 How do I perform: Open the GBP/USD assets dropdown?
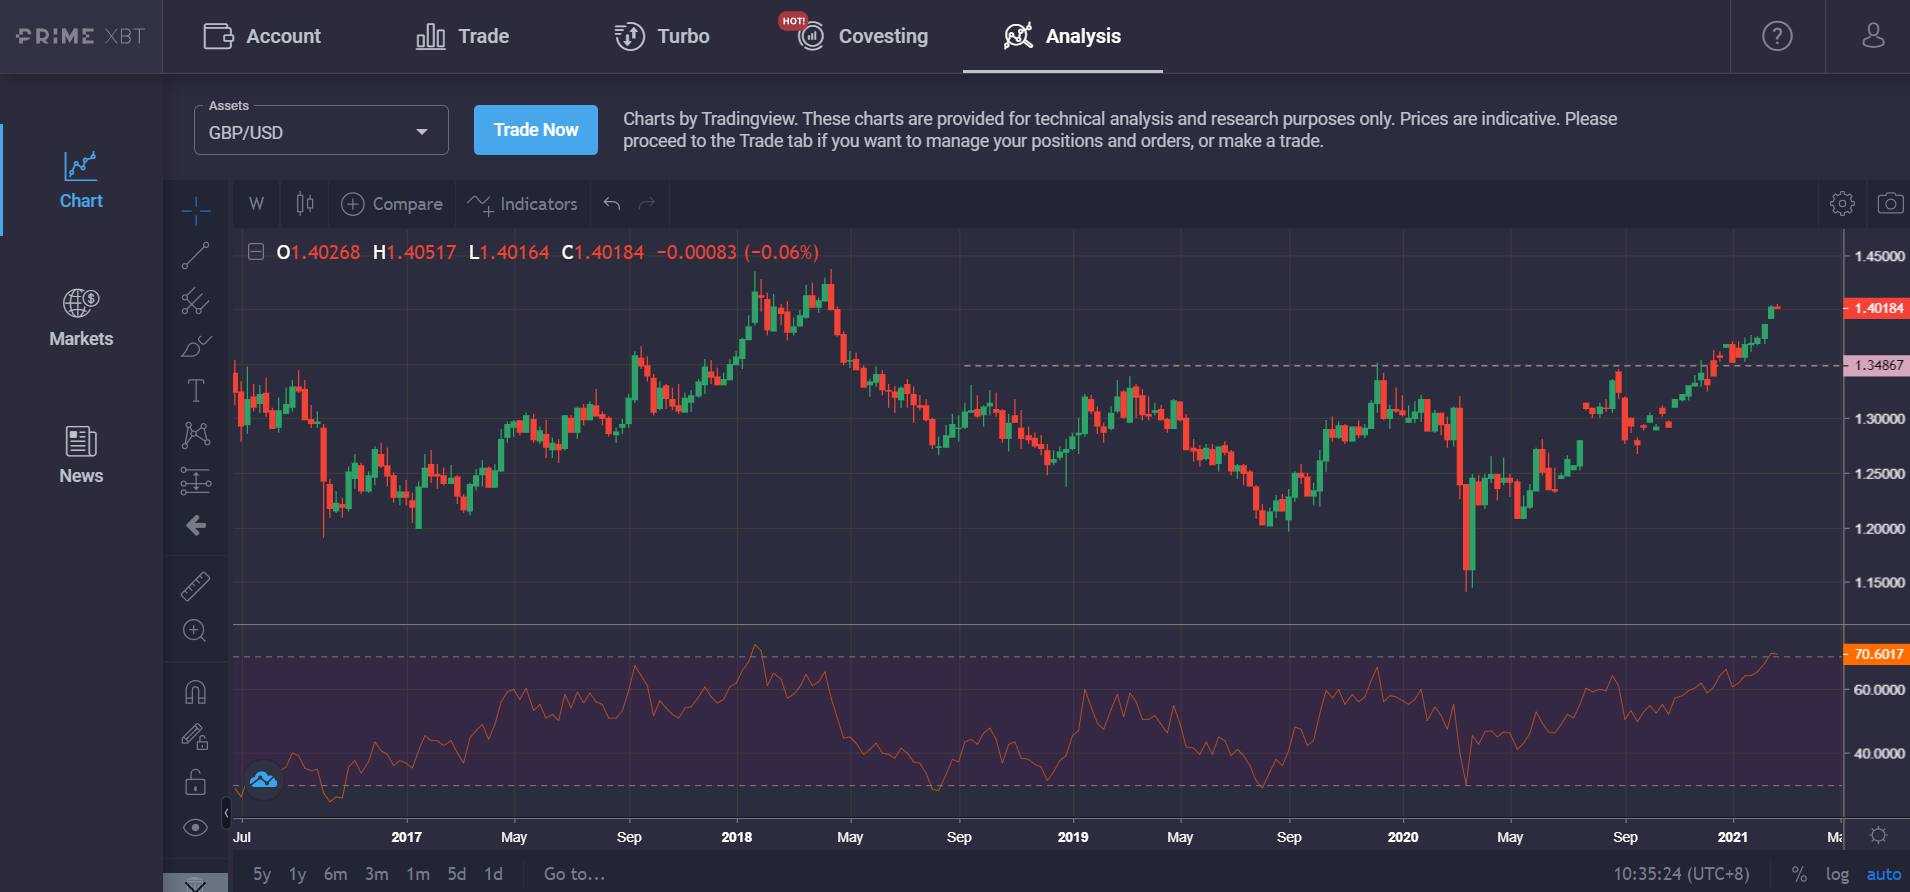click(x=321, y=132)
